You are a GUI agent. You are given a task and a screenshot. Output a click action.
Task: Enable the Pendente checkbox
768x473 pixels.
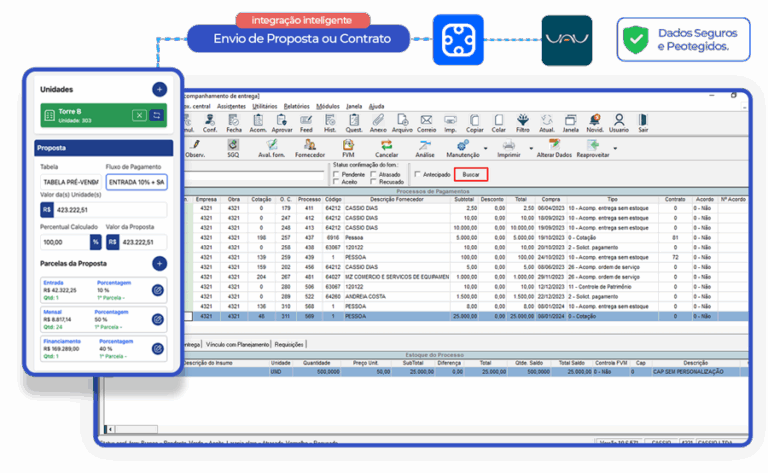pyautogui.click(x=334, y=174)
